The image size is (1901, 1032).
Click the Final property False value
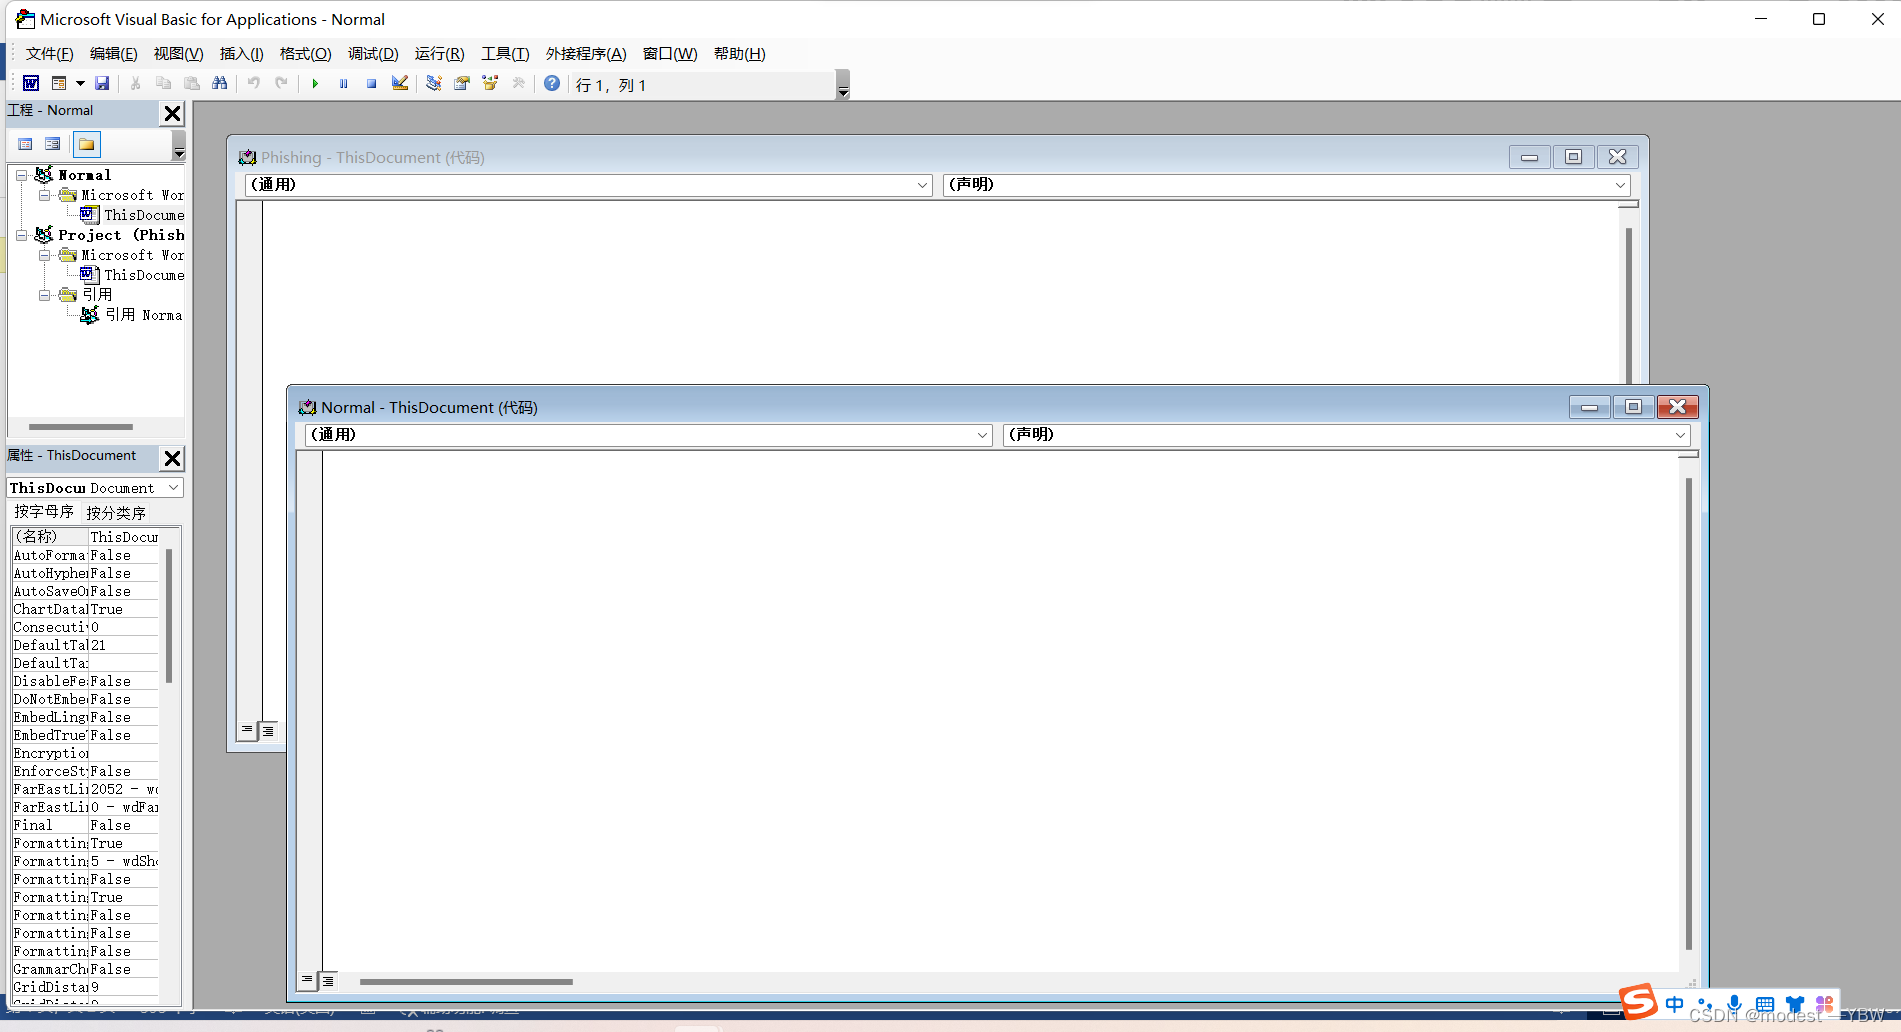pos(123,825)
